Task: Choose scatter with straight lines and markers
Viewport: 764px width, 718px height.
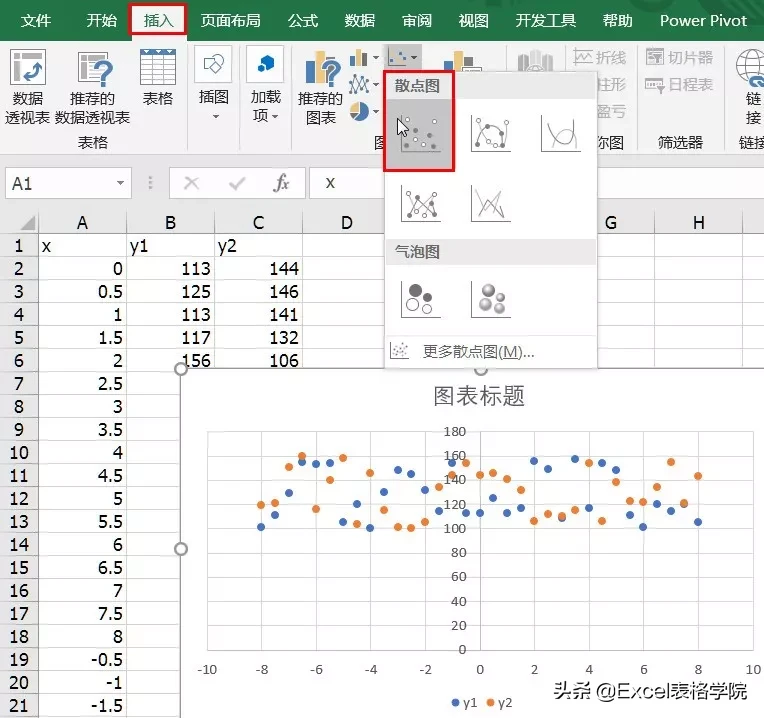Action: tap(420, 204)
